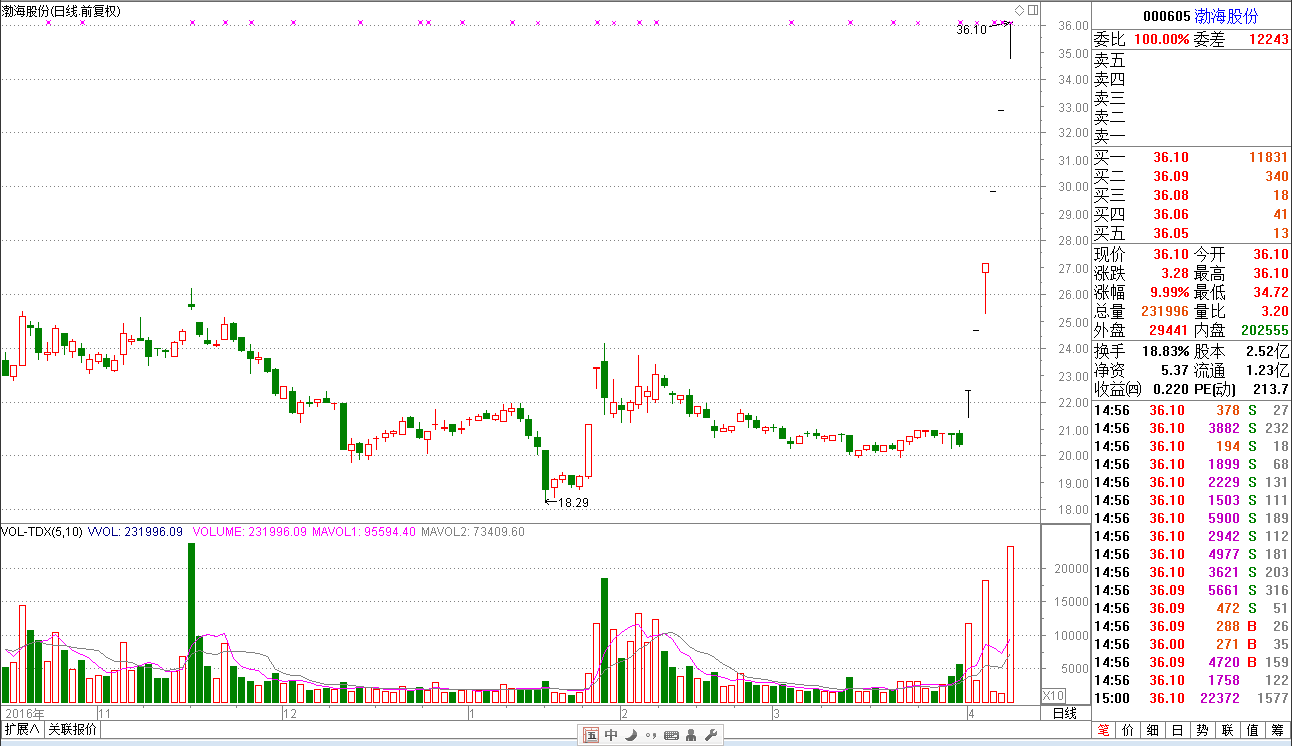This screenshot has width=1292, height=746.
Task: Click the 买一 volume 11831
Action: (1269, 157)
